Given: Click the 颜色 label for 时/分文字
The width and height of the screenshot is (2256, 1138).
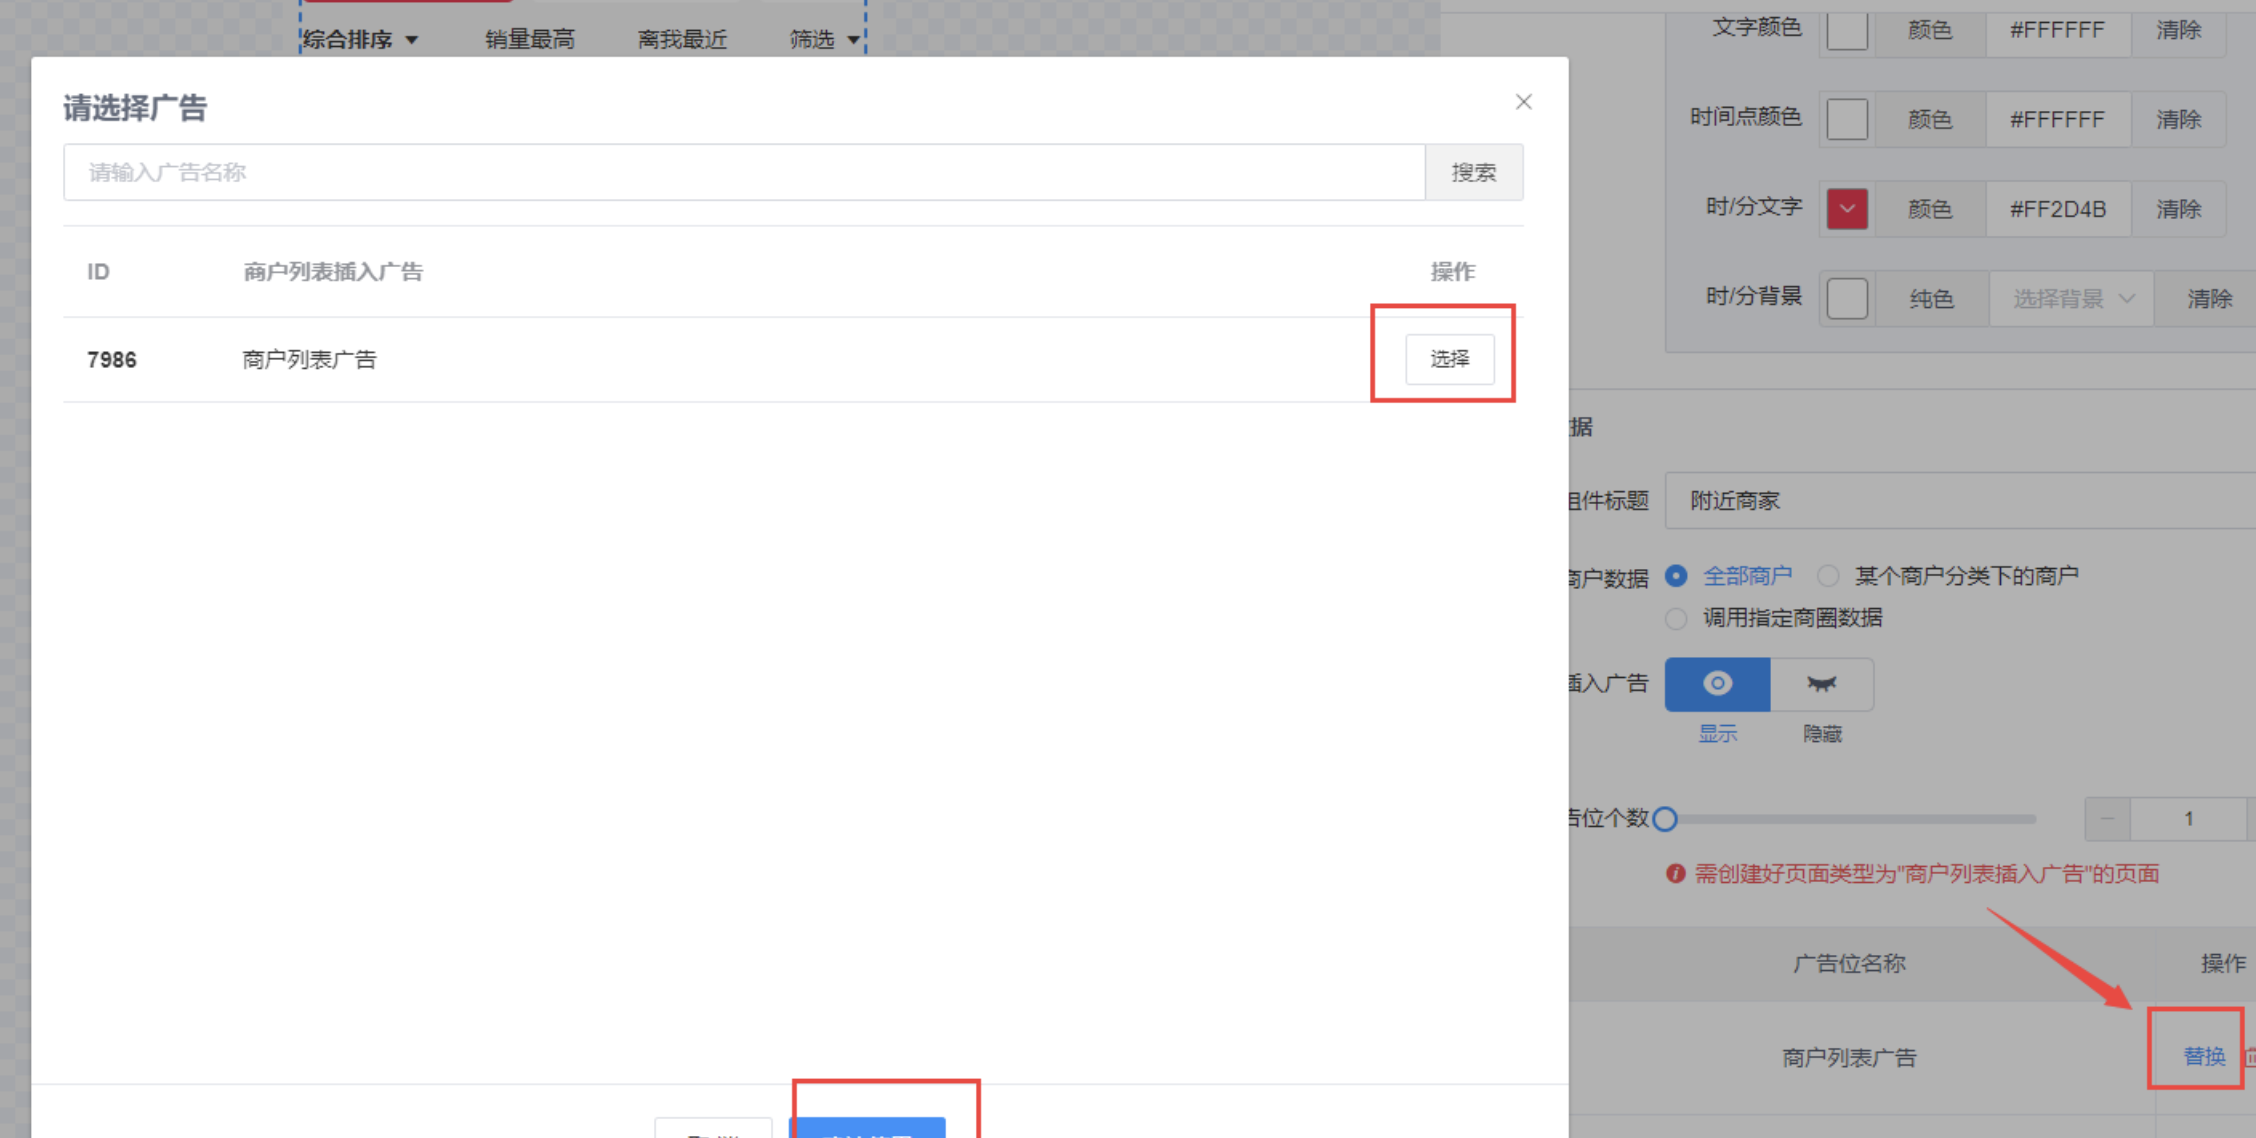Looking at the screenshot, I should pos(1930,209).
